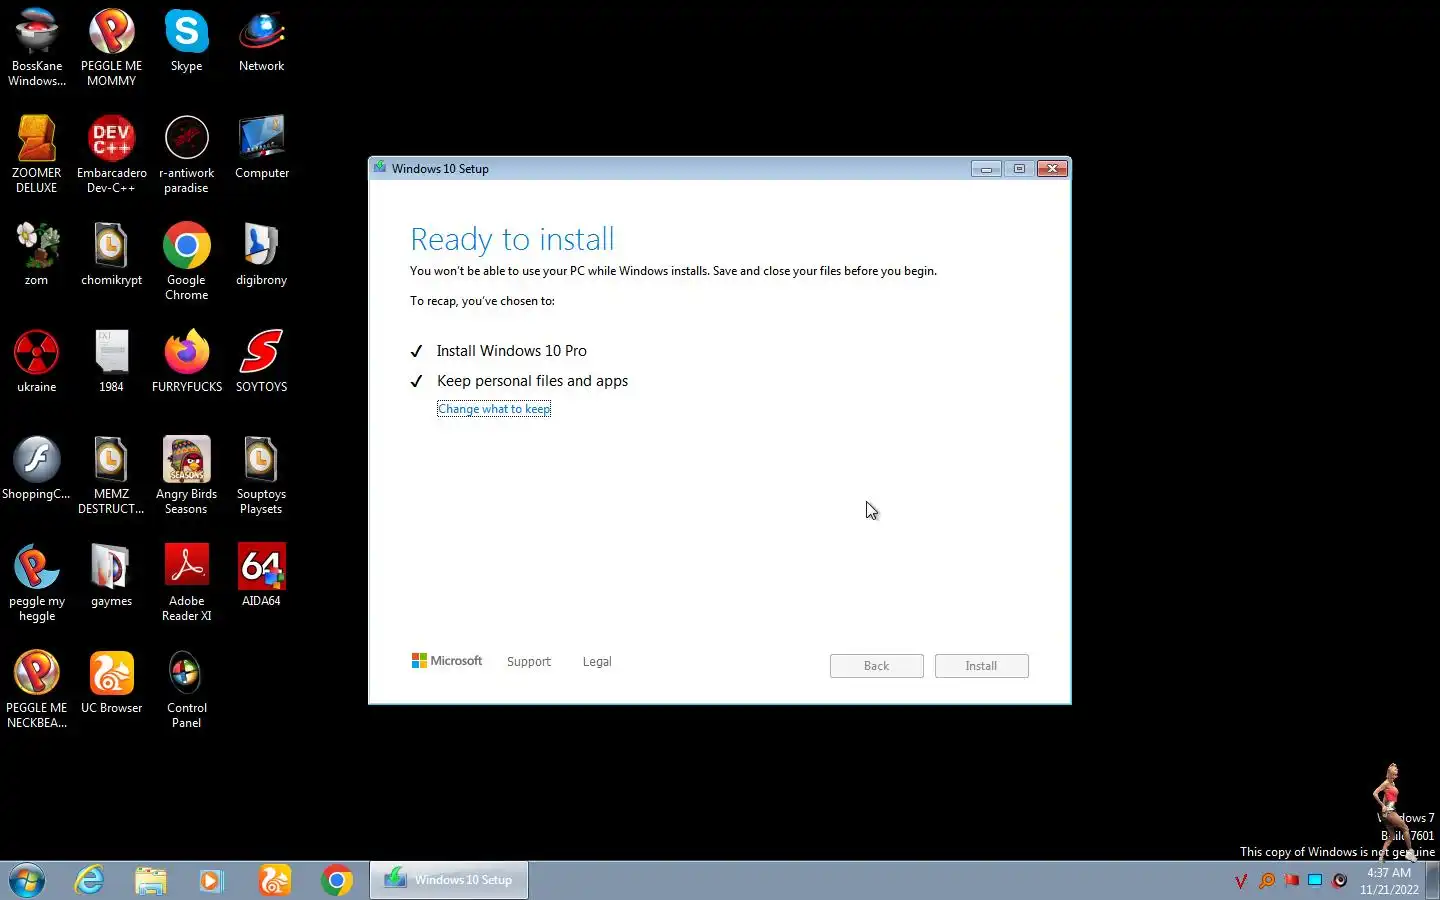Open Chrome from the taskbar
The height and width of the screenshot is (900, 1440).
(337, 880)
